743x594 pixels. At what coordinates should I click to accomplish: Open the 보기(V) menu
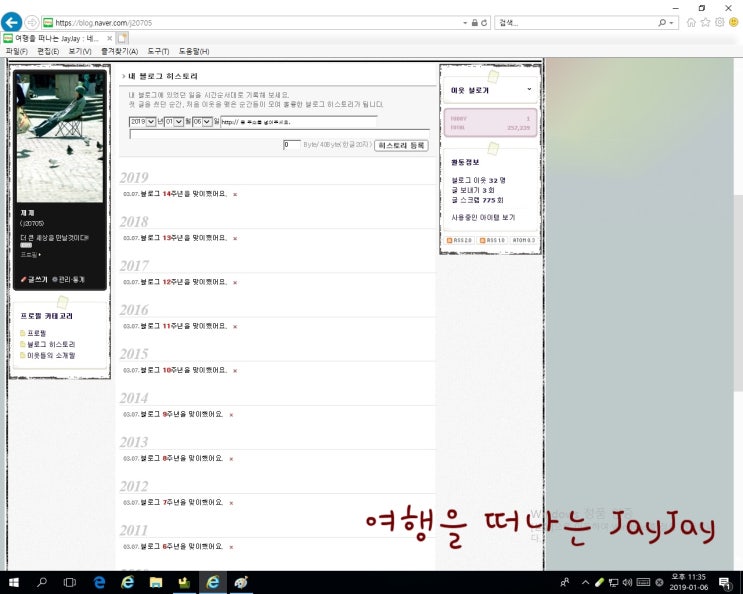(80, 51)
